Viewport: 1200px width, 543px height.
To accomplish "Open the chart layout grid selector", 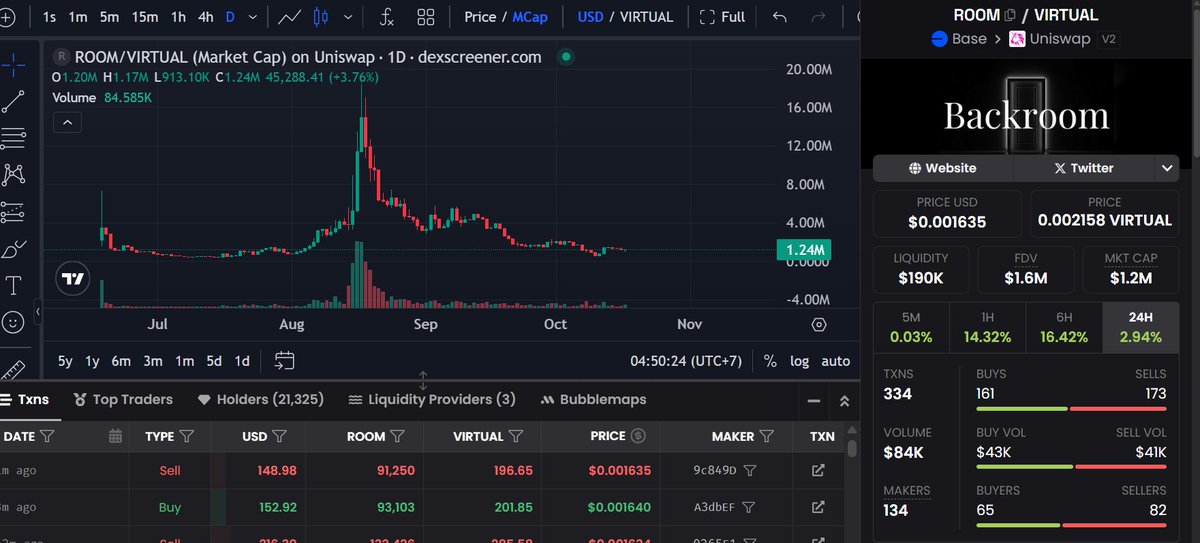I will click(x=426, y=17).
